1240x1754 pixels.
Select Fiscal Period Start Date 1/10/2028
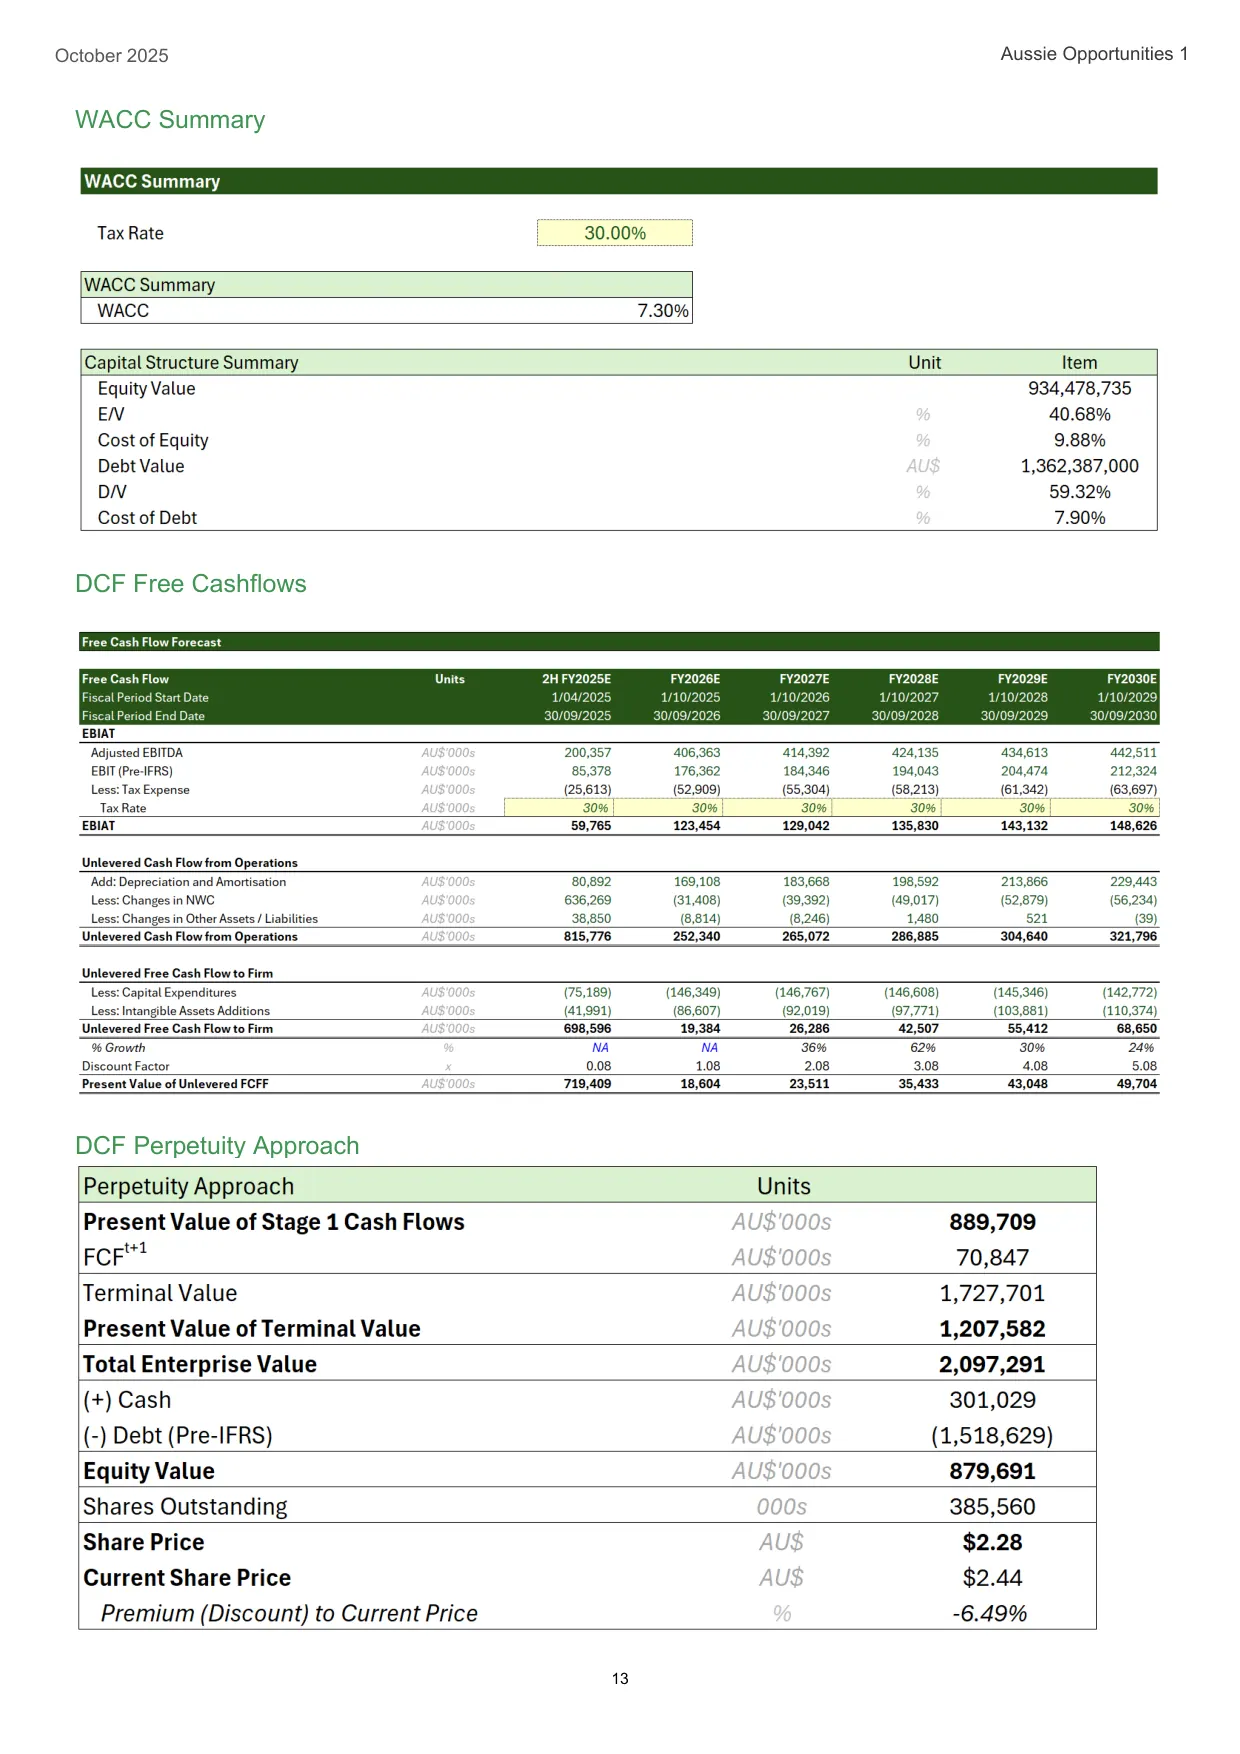click(x=1018, y=698)
